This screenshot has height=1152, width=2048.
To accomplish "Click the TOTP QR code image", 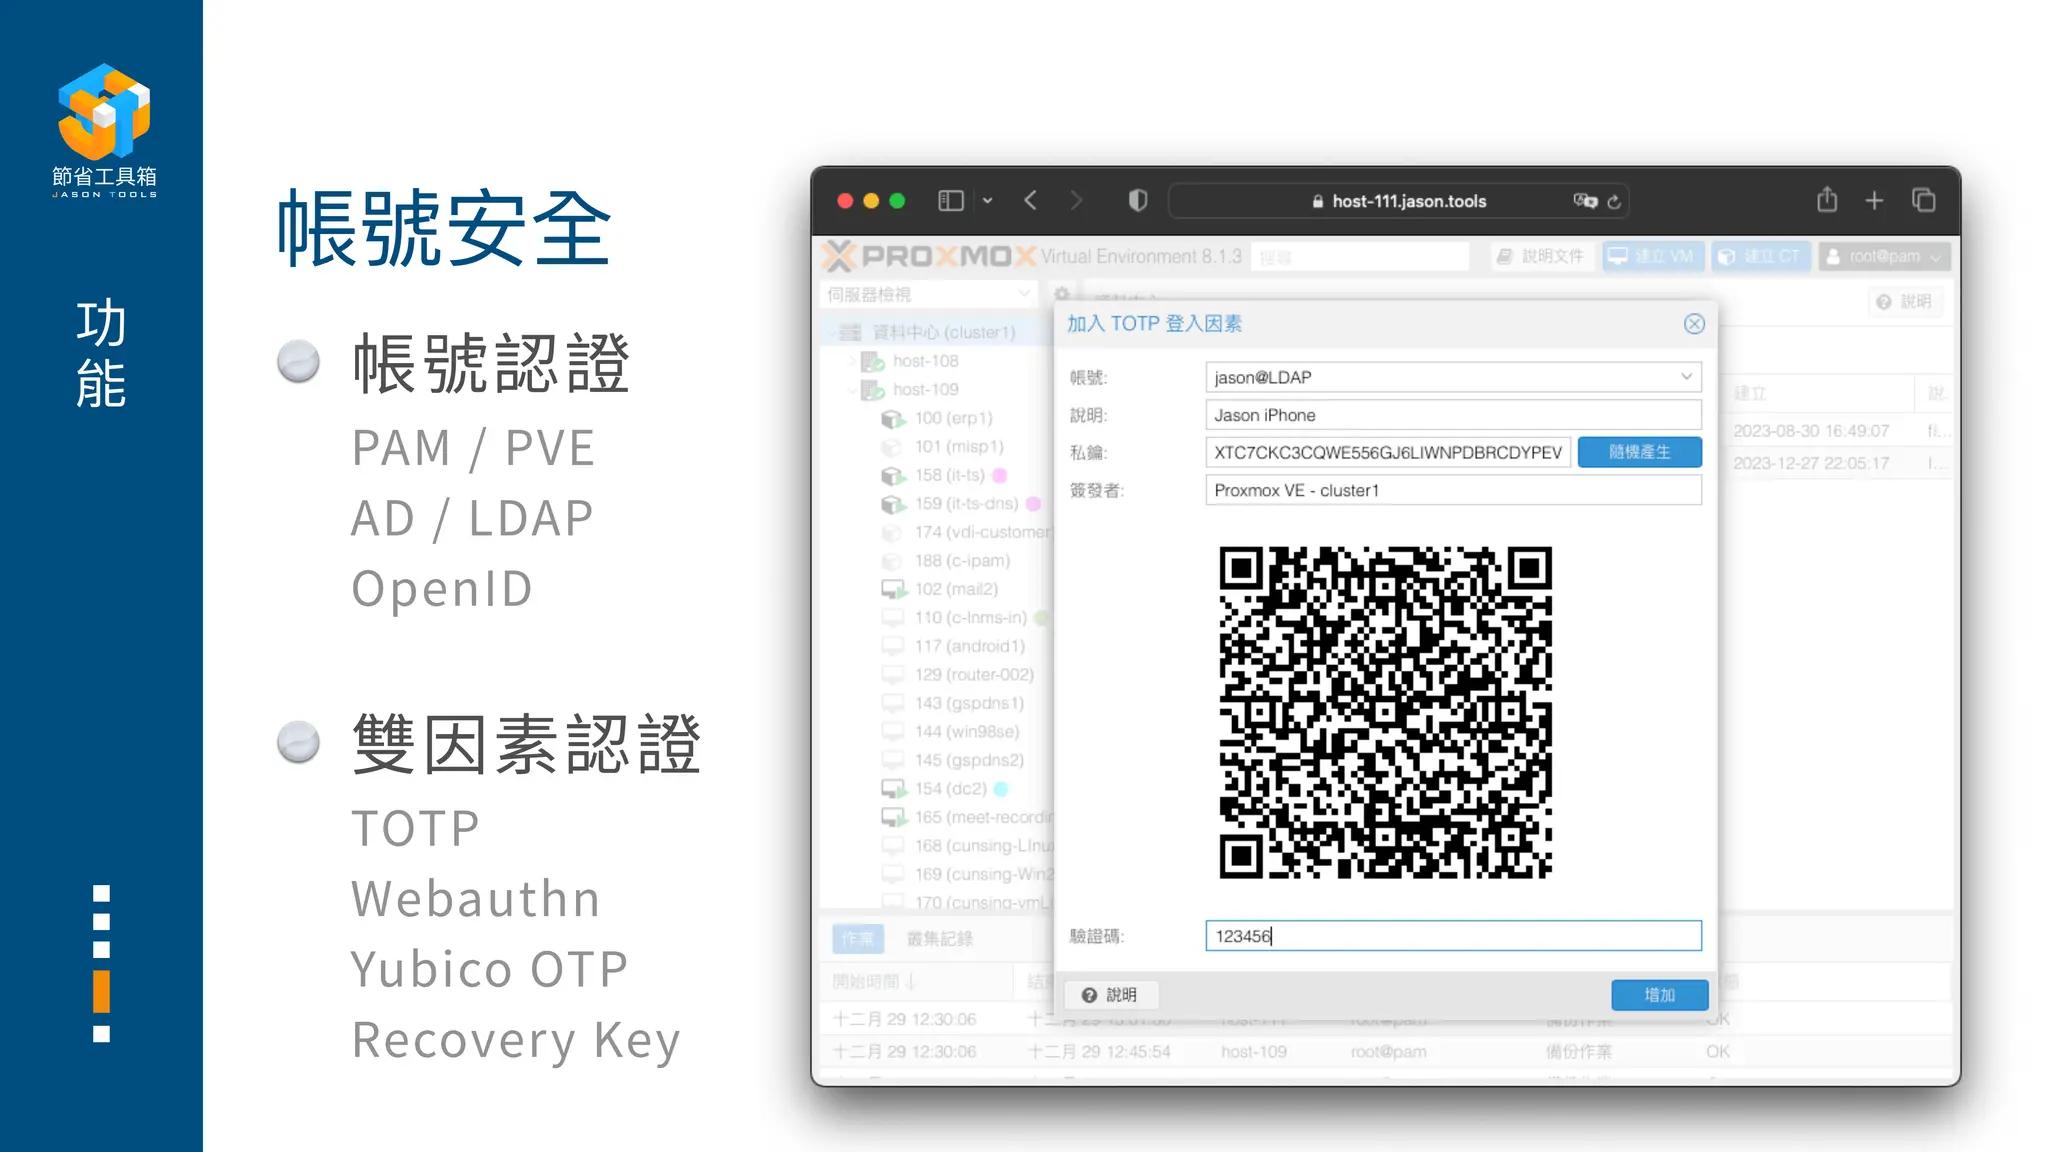I will pyautogui.click(x=1385, y=712).
